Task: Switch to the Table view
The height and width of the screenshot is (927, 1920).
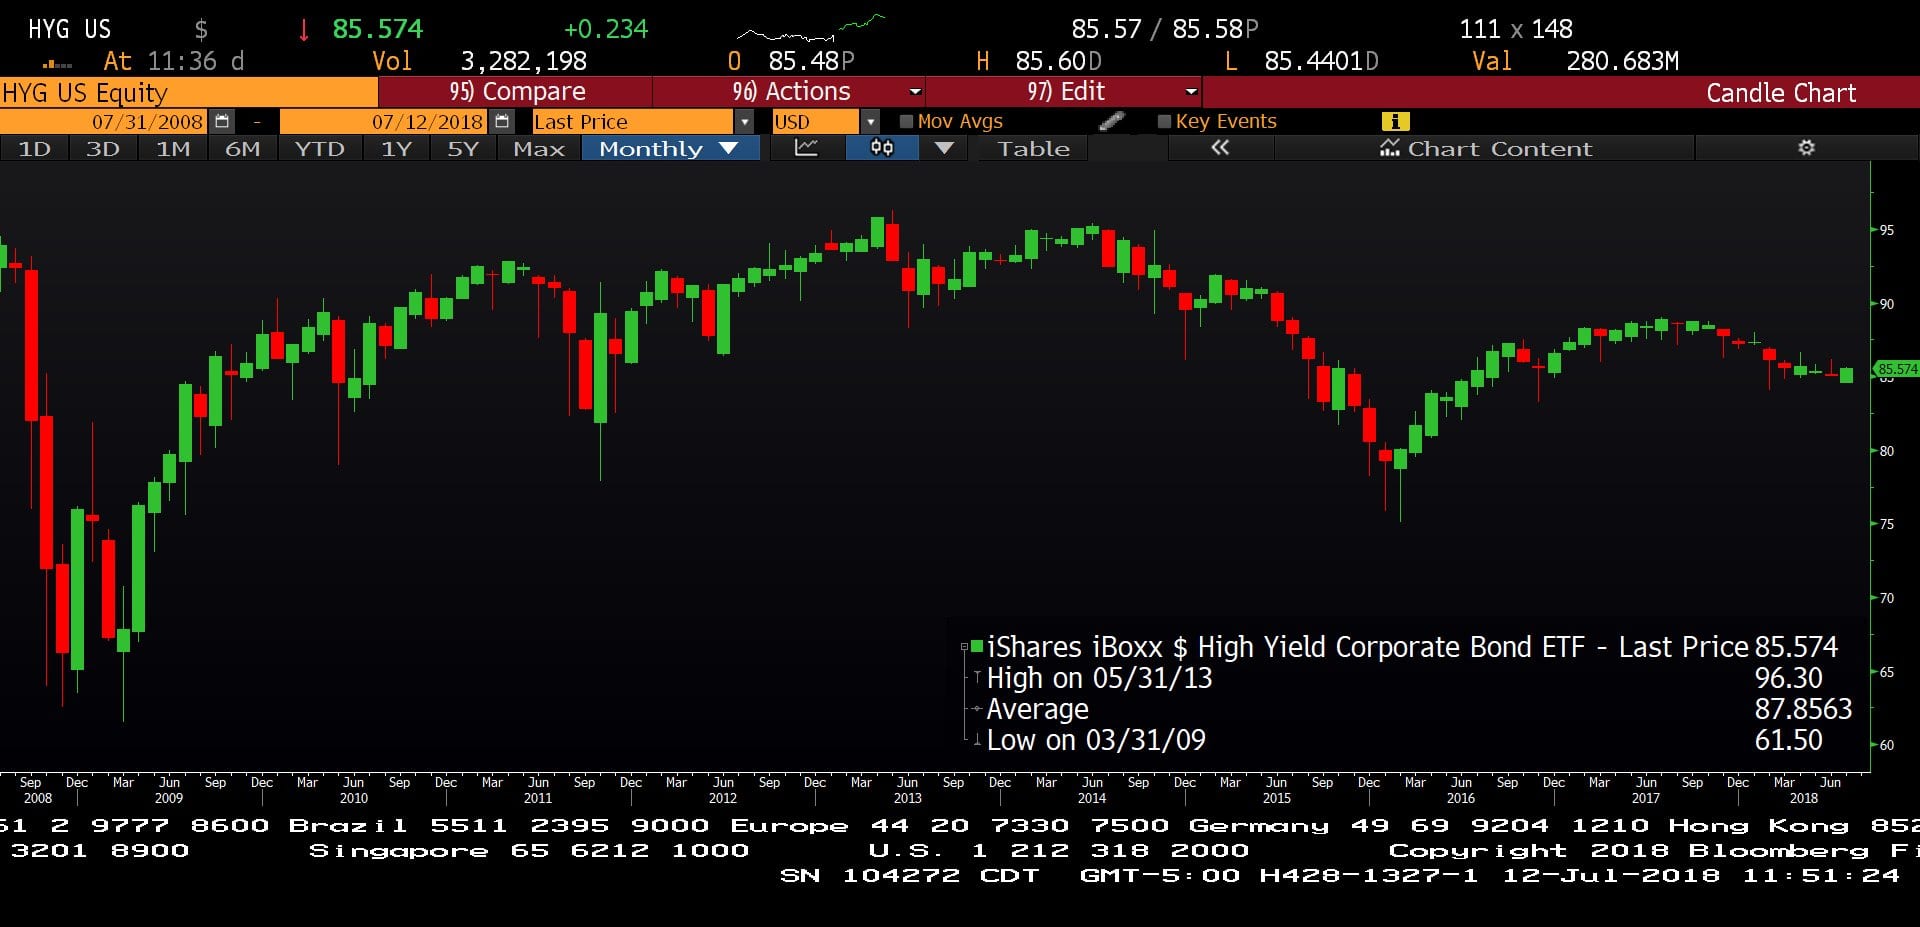Action: pyautogui.click(x=1033, y=148)
